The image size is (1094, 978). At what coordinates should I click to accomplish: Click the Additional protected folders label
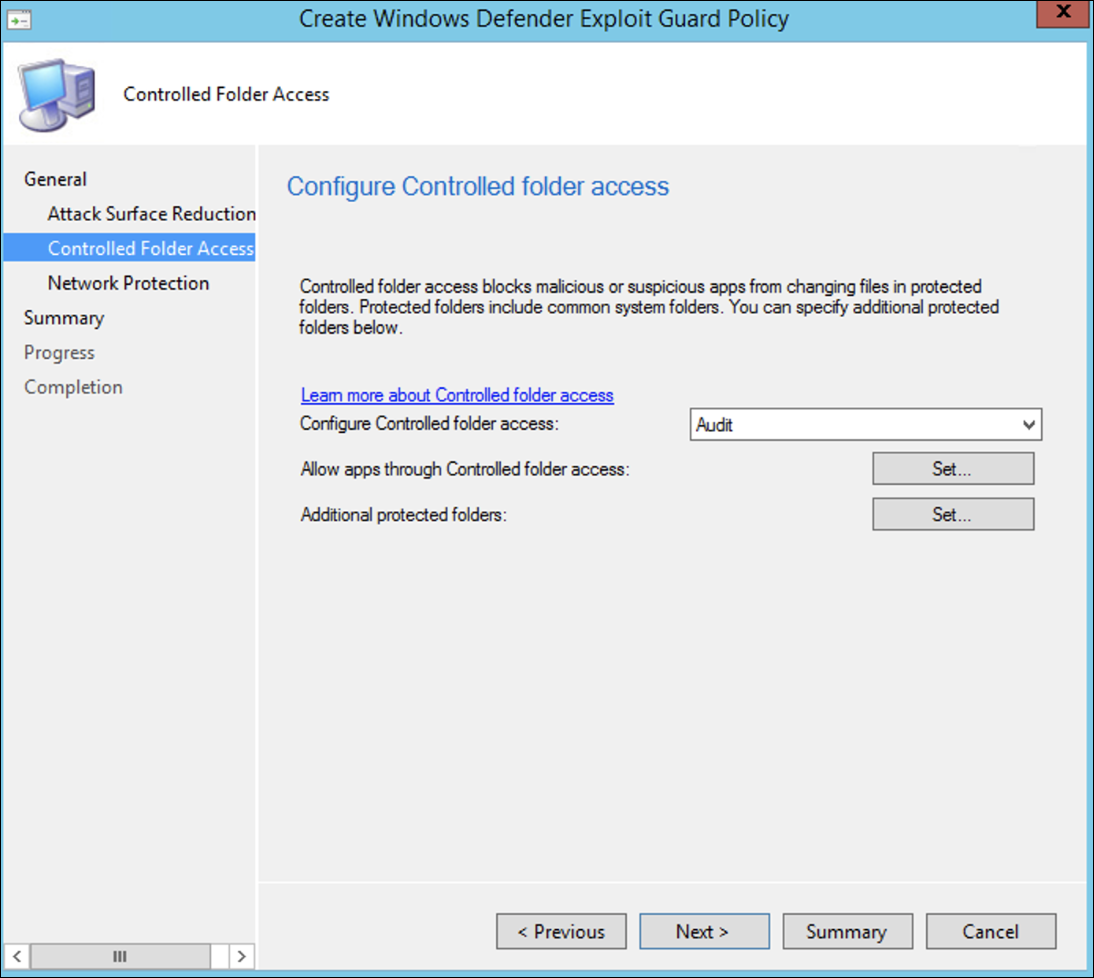tap(403, 515)
